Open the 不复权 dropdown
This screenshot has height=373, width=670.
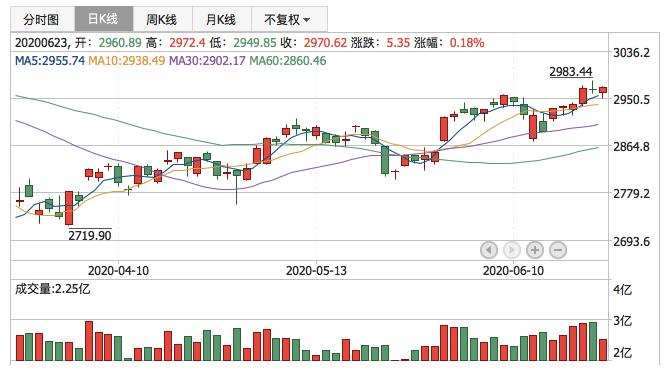pyautogui.click(x=289, y=19)
